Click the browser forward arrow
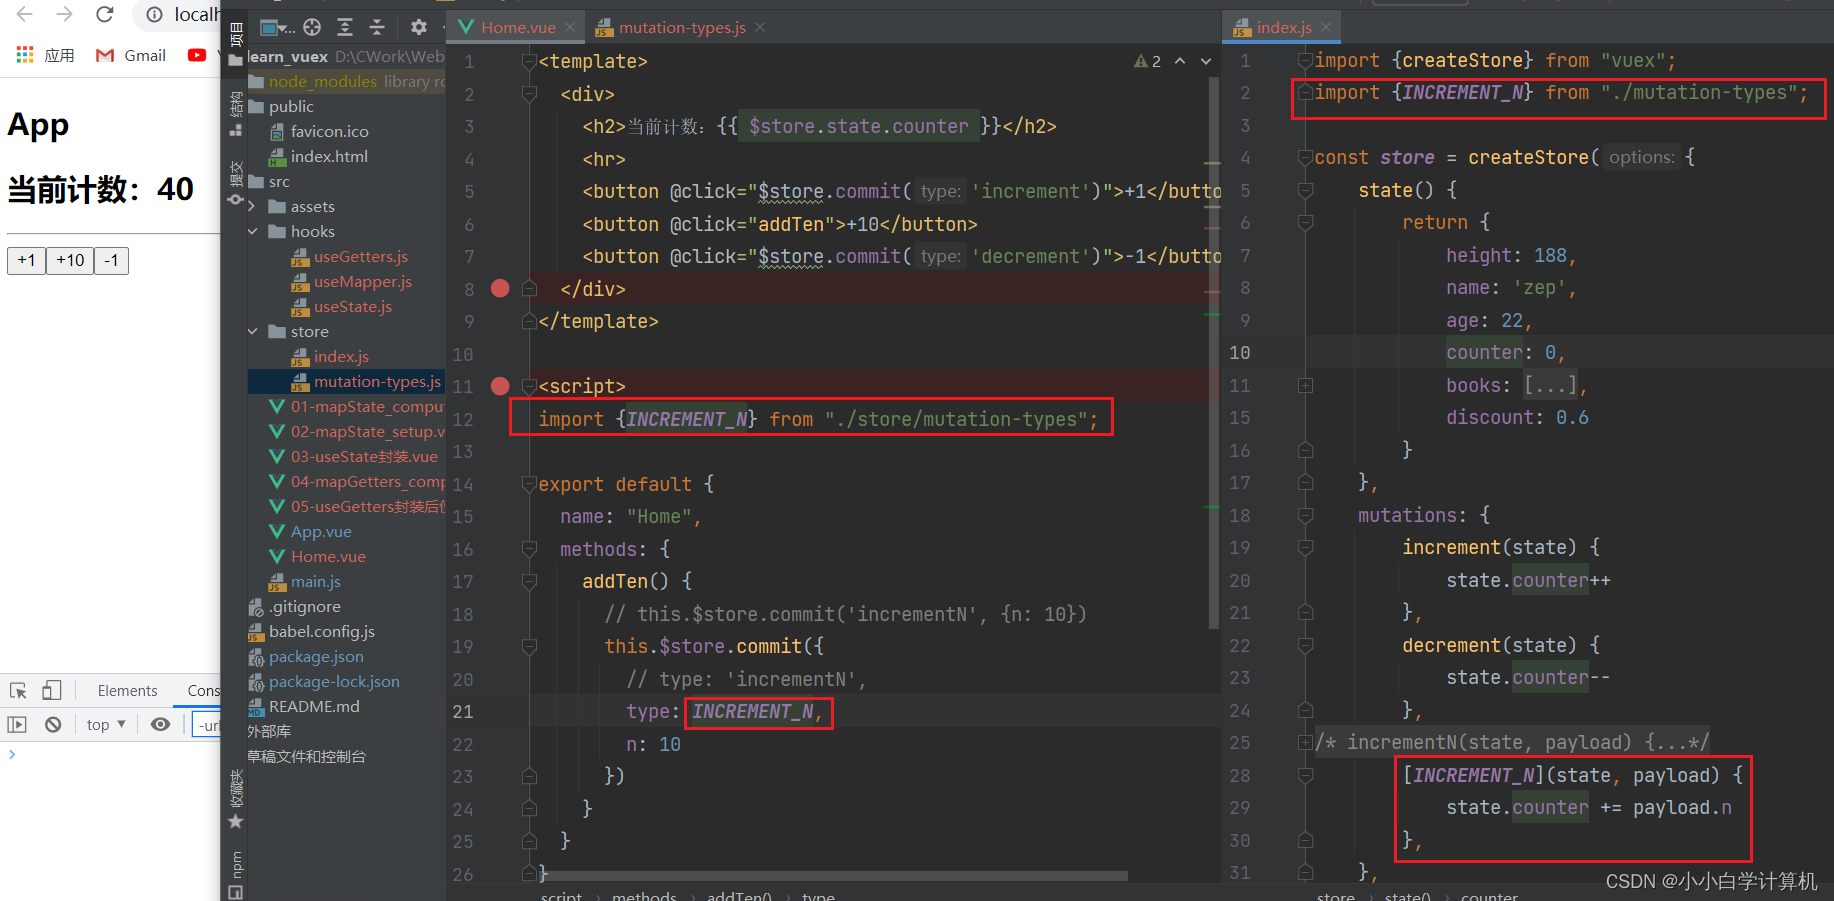1834x901 pixels. tap(65, 14)
